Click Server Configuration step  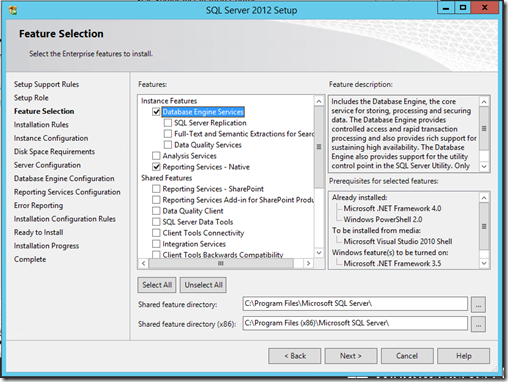point(47,165)
